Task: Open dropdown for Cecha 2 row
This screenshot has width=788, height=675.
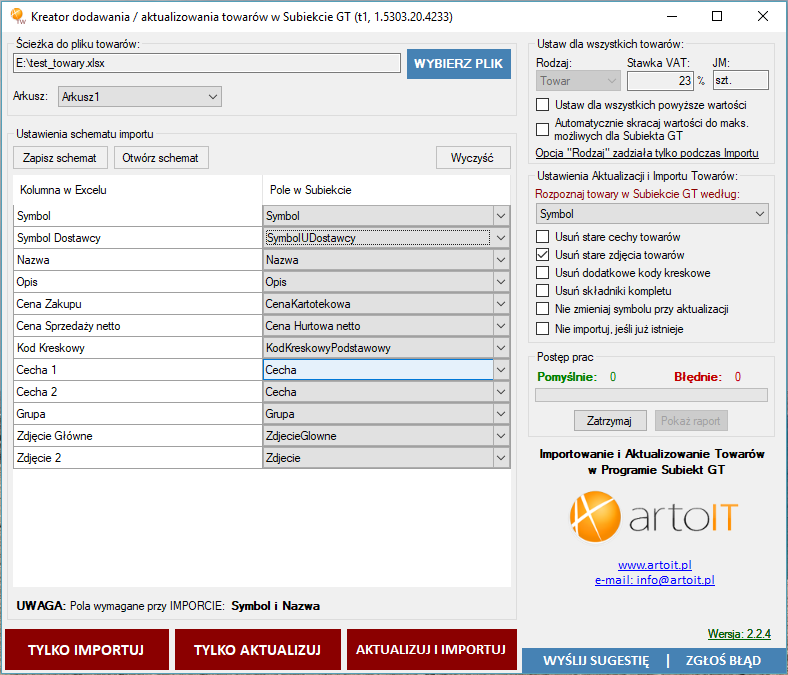Action: [501, 392]
